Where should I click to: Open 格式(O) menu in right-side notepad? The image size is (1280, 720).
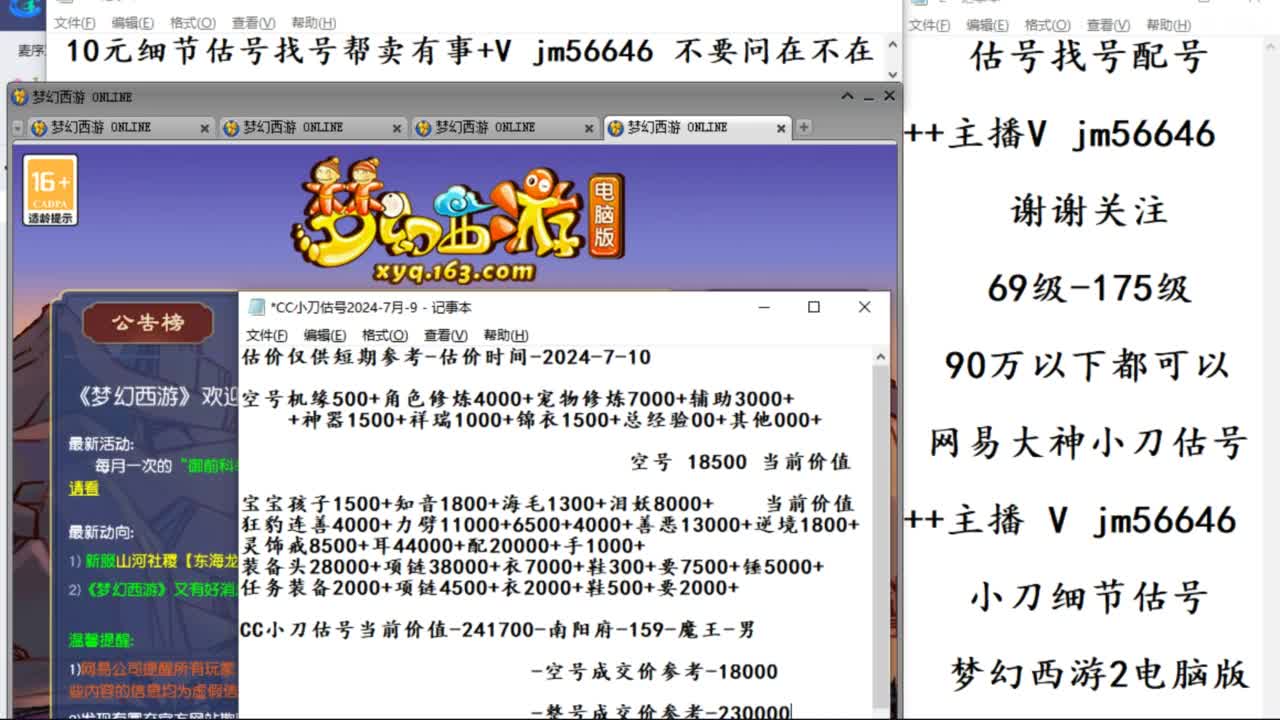pos(1048,25)
